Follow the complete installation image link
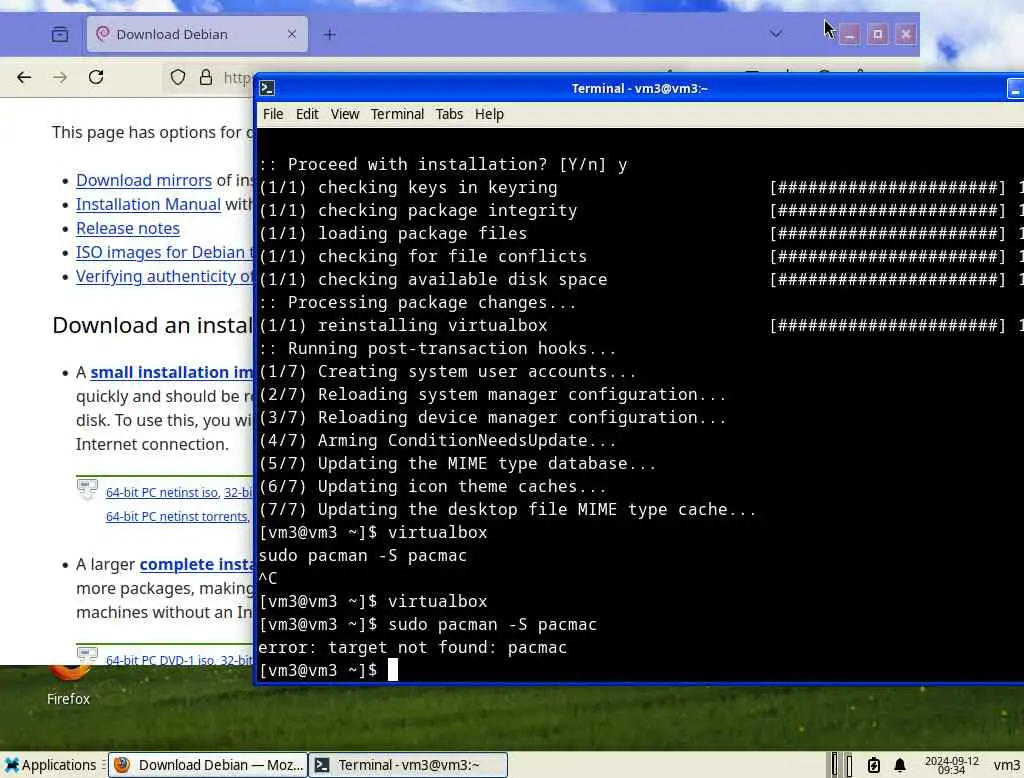This screenshot has height=778, width=1024. pyautogui.click(x=196, y=564)
